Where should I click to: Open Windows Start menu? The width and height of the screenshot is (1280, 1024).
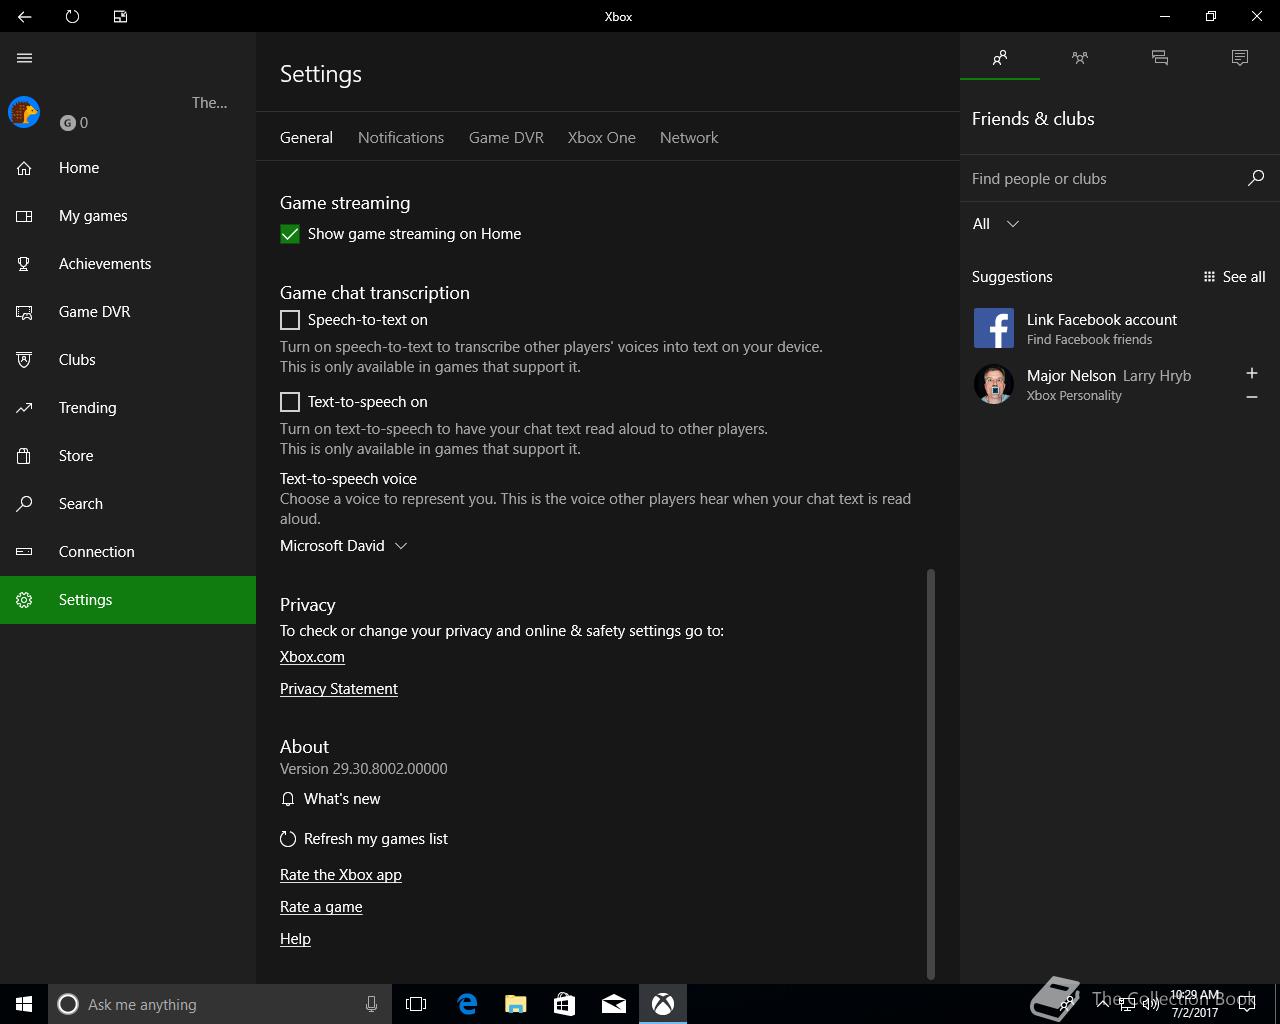coord(24,1004)
